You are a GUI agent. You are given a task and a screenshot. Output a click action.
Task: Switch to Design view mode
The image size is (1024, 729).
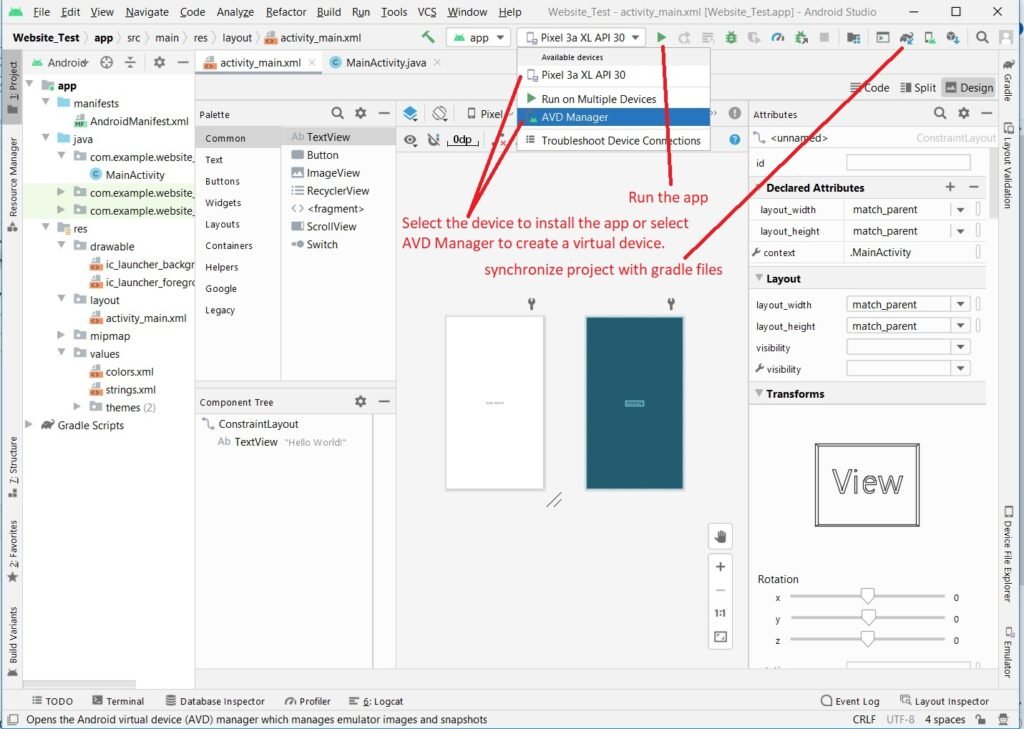pos(969,88)
